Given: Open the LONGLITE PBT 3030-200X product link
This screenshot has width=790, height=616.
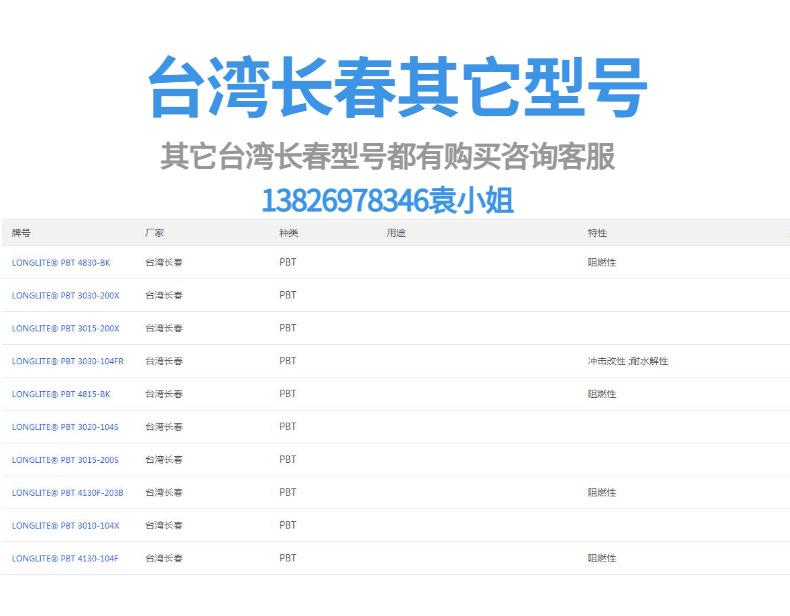Looking at the screenshot, I should (65, 296).
